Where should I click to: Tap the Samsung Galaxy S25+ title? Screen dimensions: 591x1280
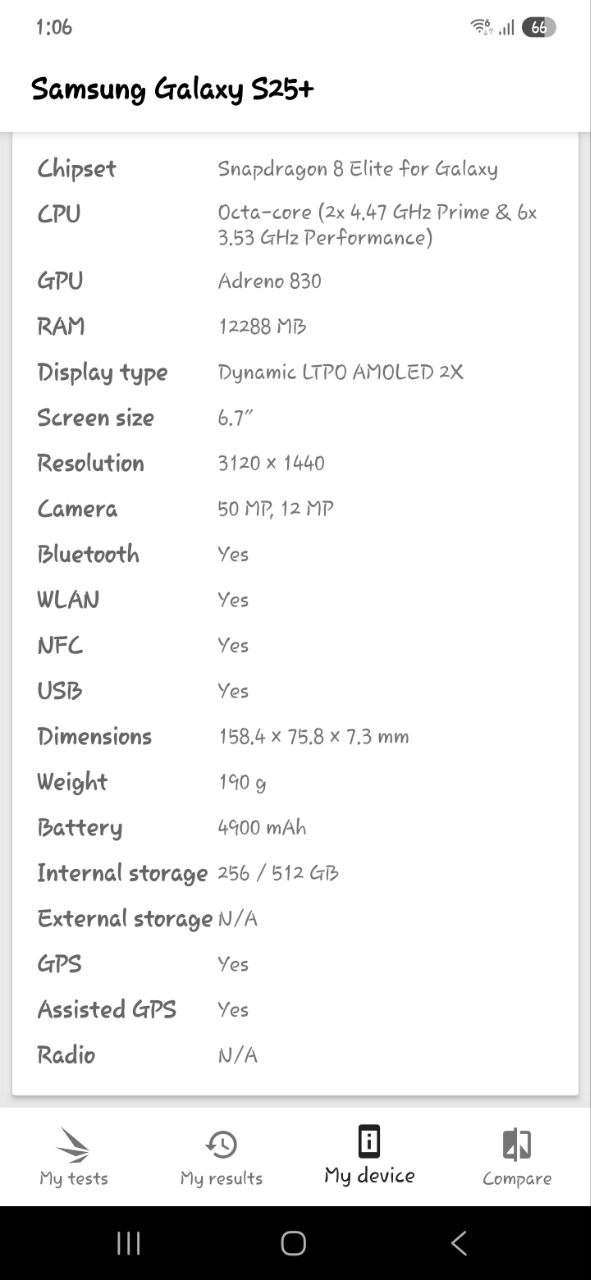(x=173, y=89)
